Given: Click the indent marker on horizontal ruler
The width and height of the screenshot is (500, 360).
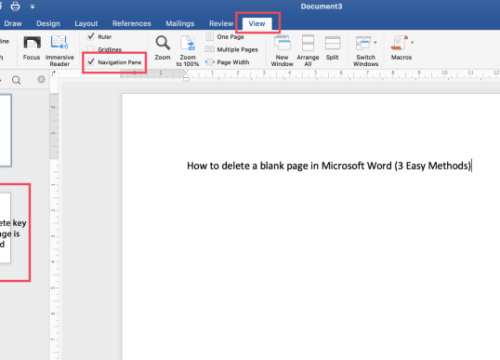Looking at the screenshot, I should pyautogui.click(x=186, y=76).
